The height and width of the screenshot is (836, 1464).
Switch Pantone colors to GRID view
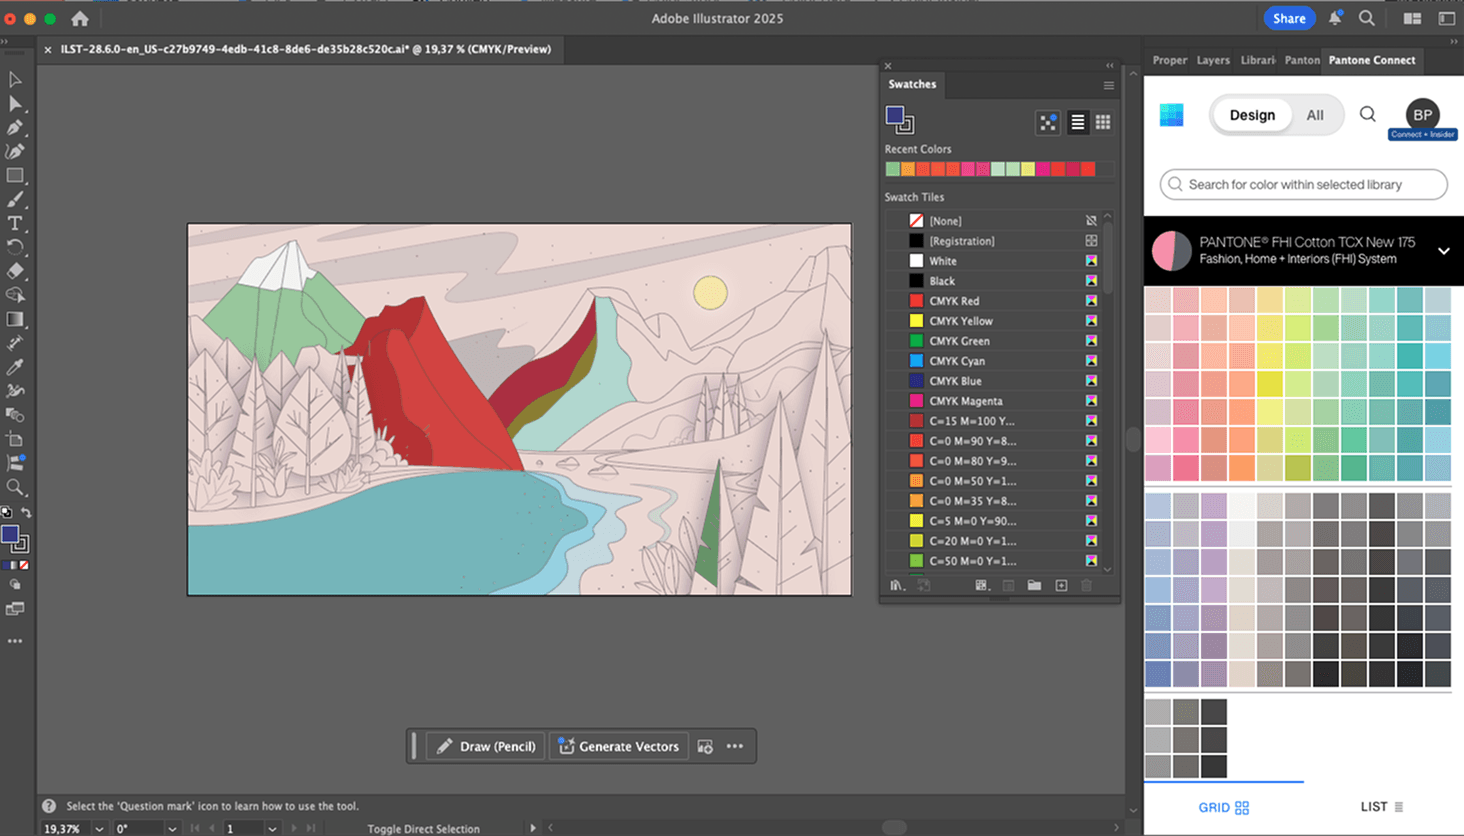tap(1224, 807)
